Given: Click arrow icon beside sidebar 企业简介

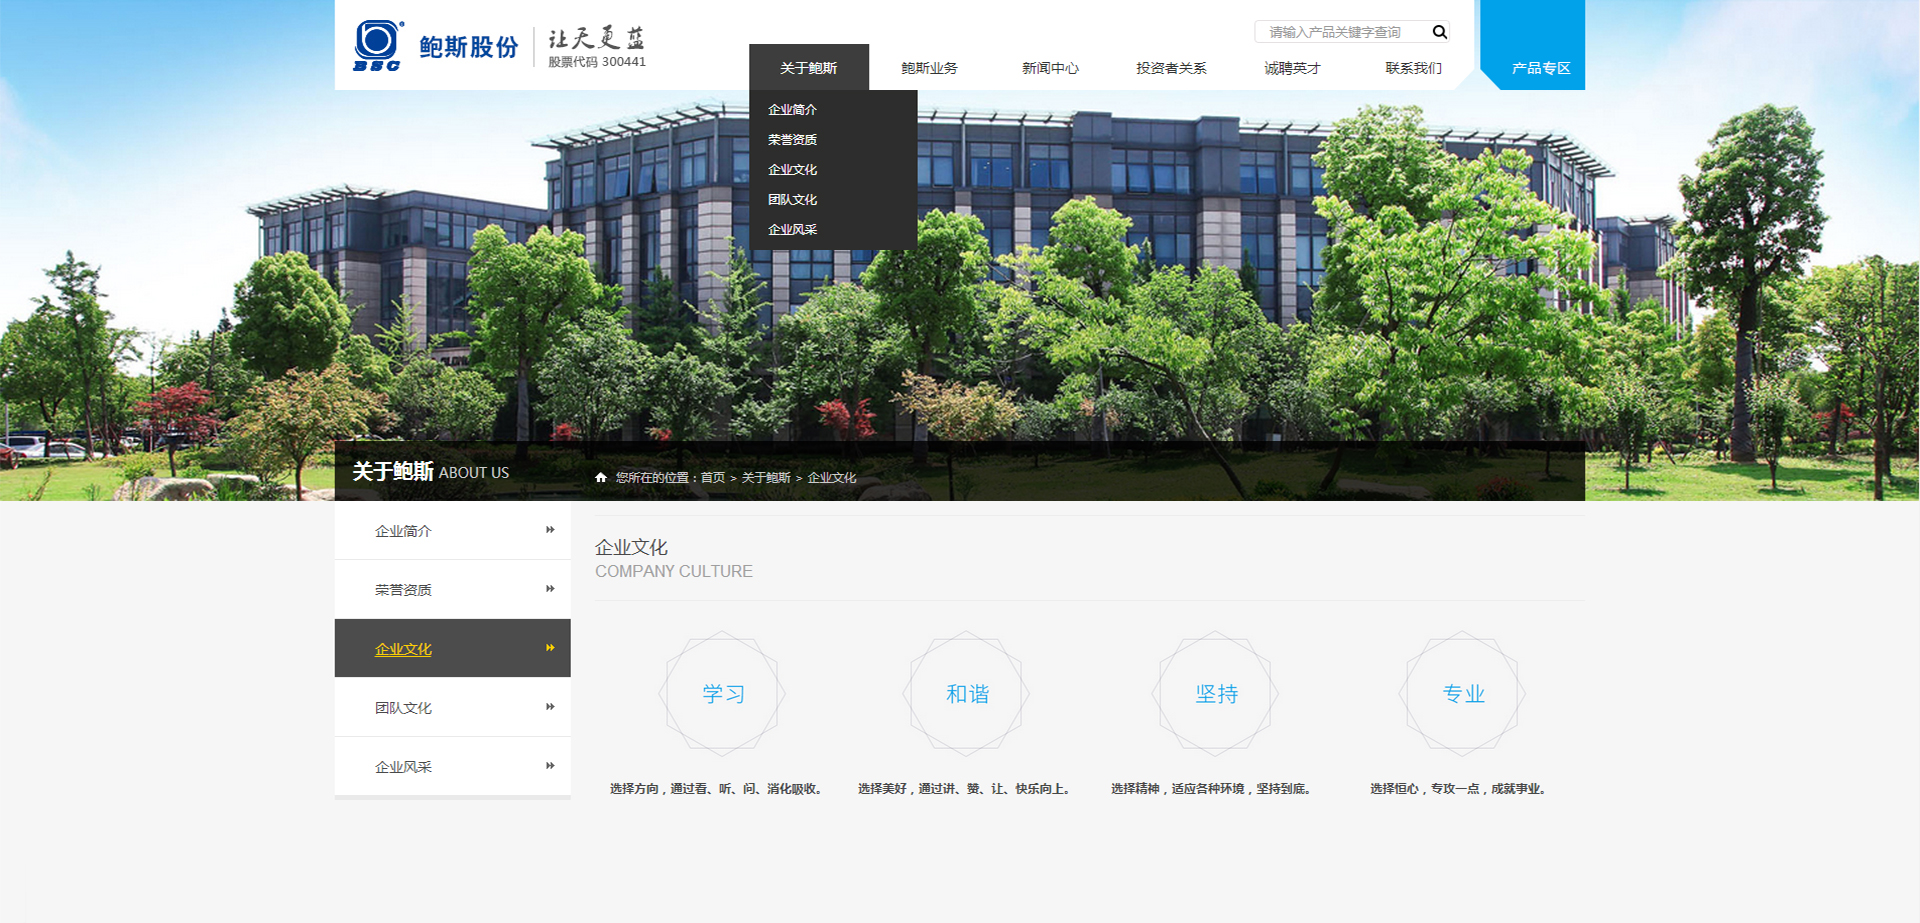Looking at the screenshot, I should tap(550, 530).
